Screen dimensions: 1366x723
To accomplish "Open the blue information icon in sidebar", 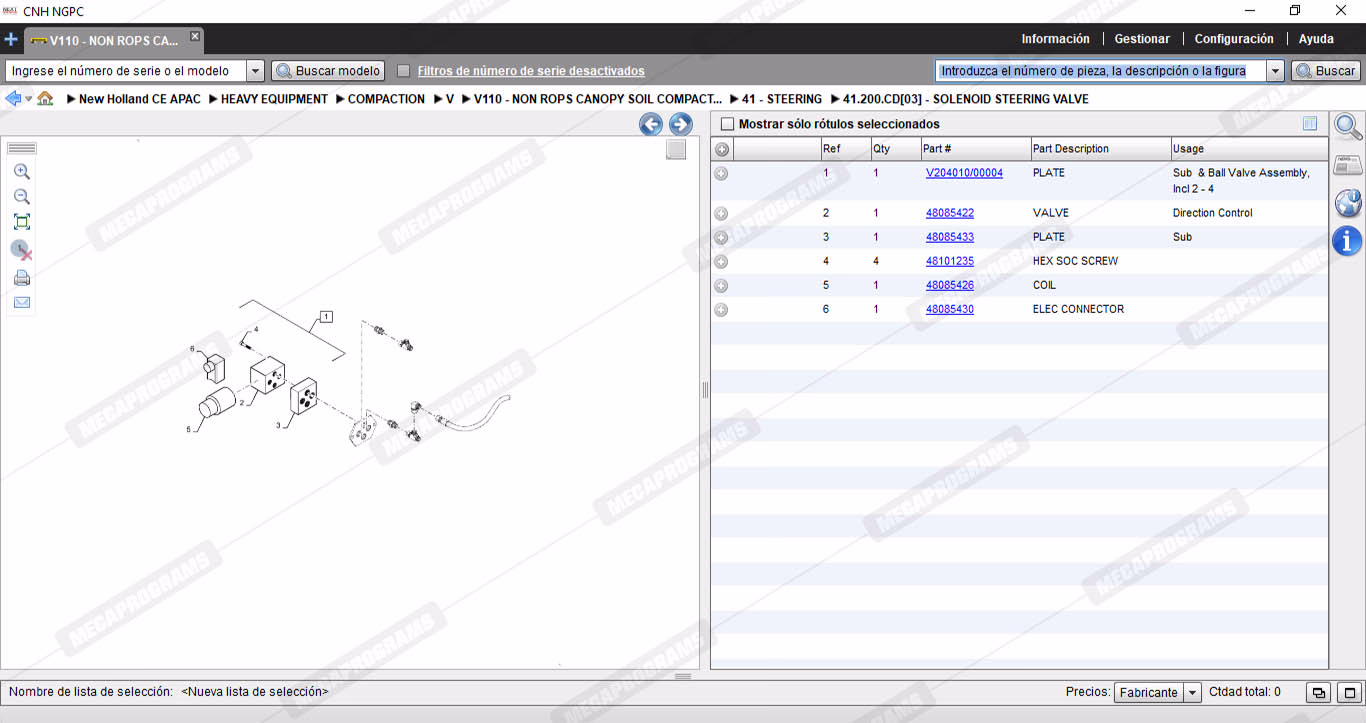I will (1348, 240).
